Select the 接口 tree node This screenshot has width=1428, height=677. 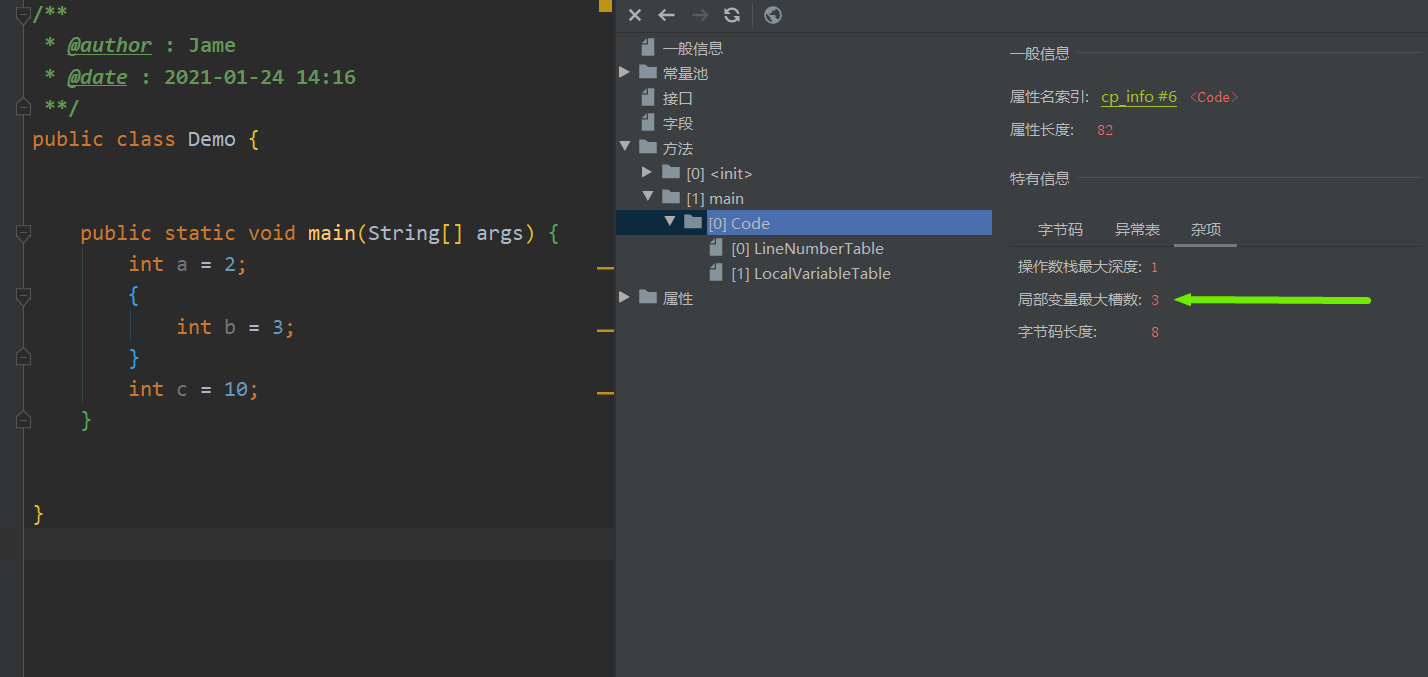677,98
